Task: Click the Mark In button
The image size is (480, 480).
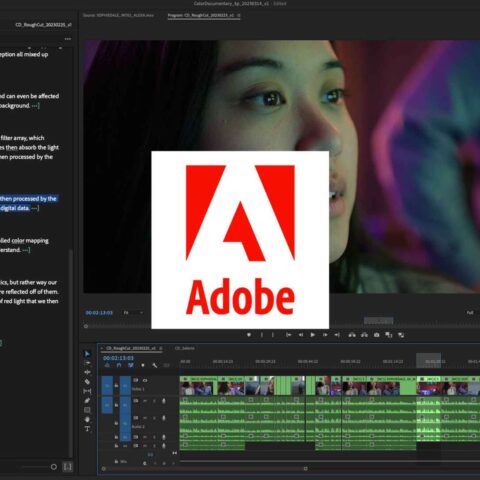Action: pos(261,335)
